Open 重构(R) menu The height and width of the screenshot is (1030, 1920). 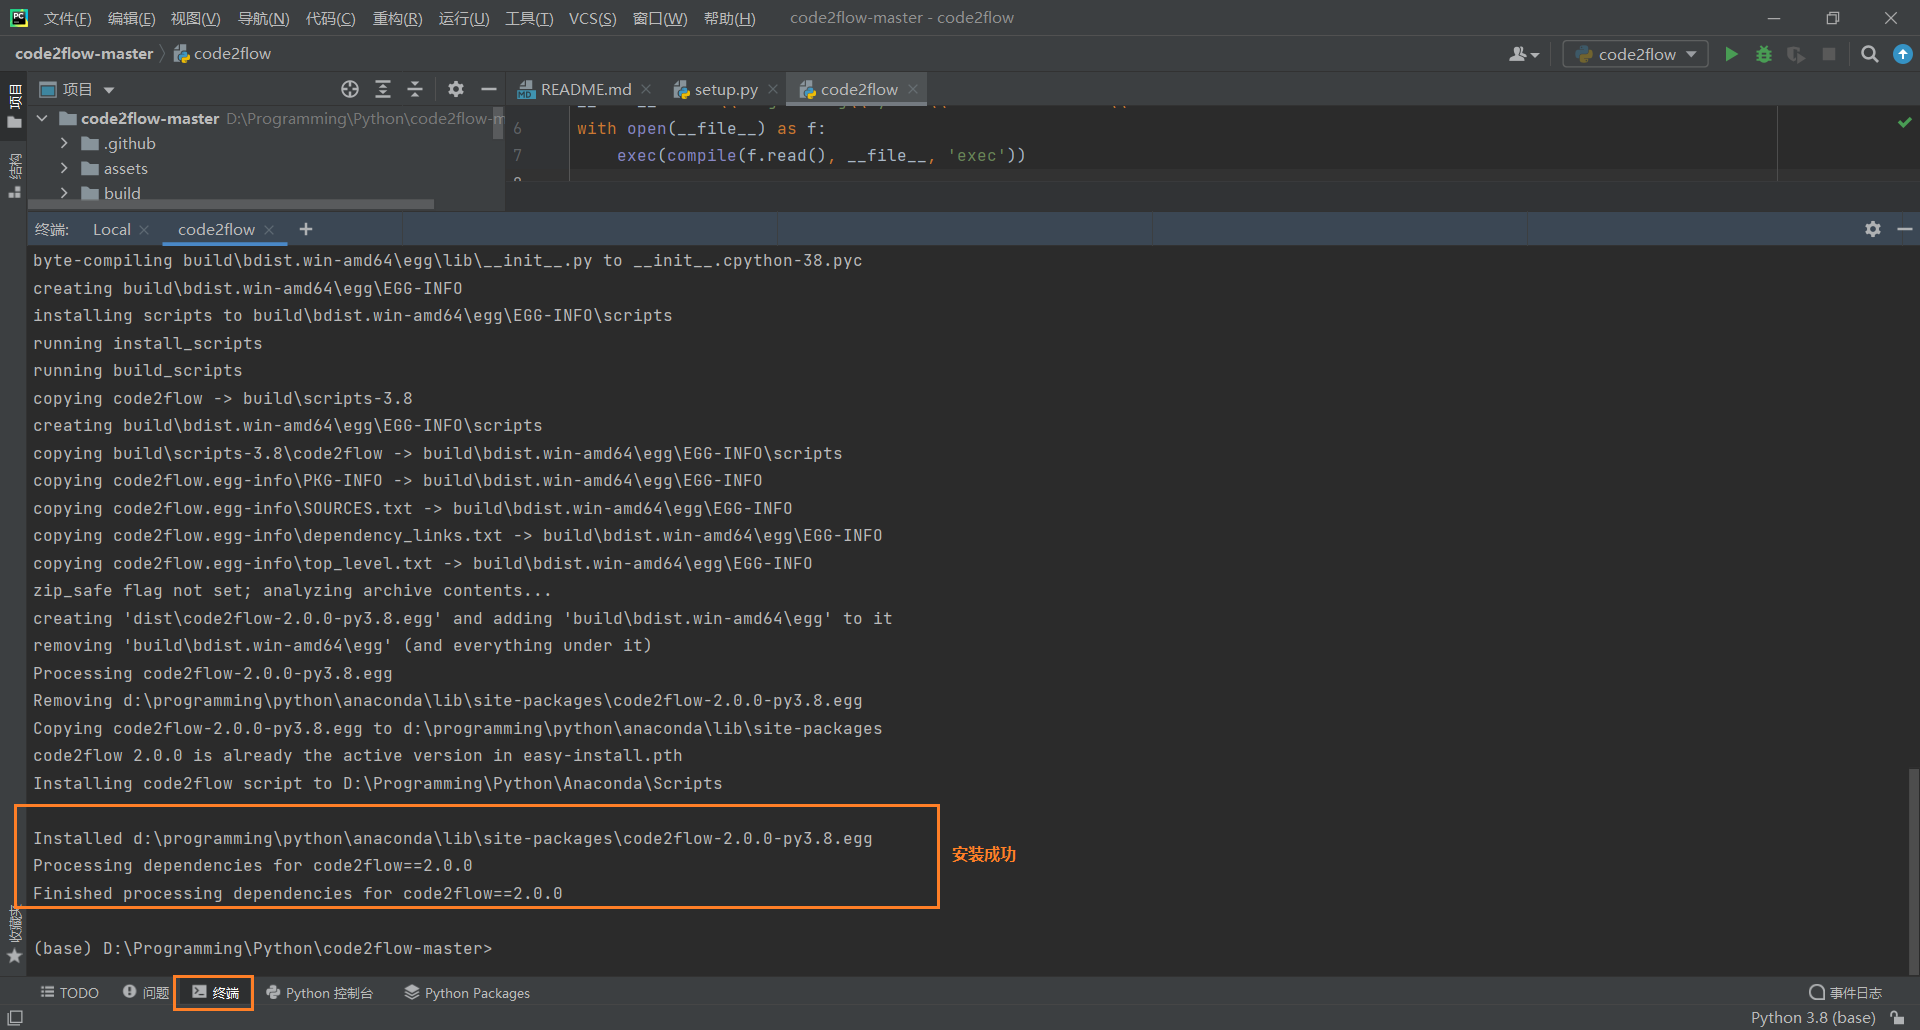[x=397, y=19]
